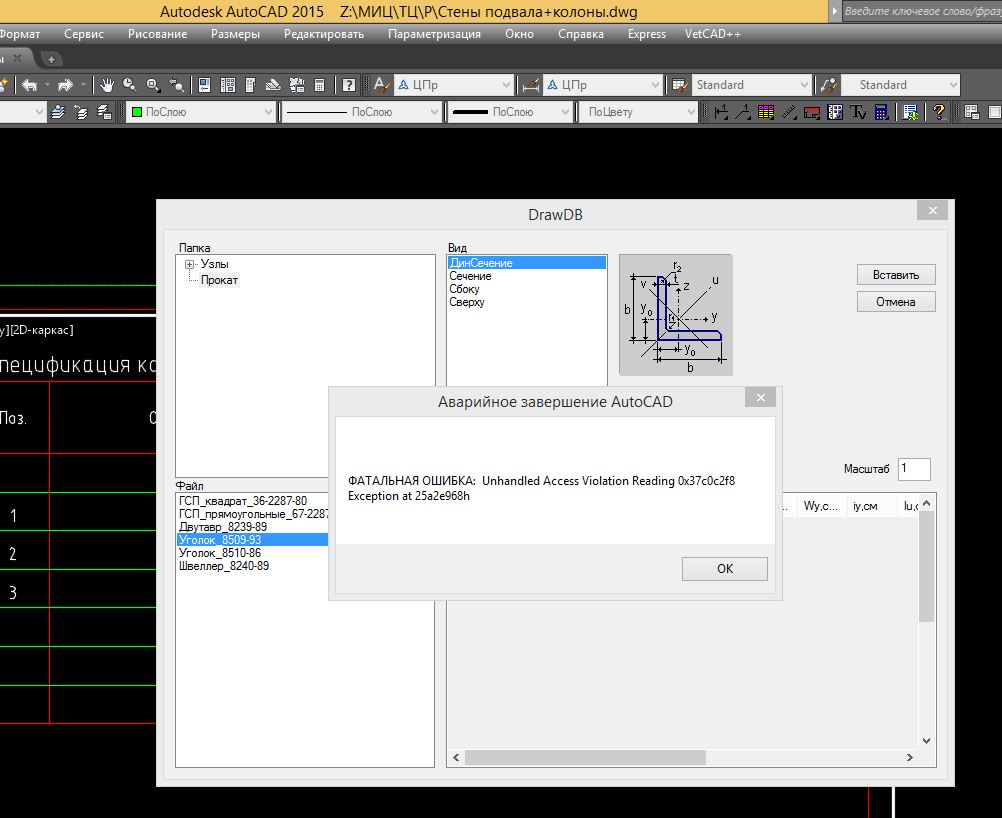Click the linear dimension icon in VetCAD toolbar
Image resolution: width=1002 pixels, height=818 pixels.
[x=721, y=112]
